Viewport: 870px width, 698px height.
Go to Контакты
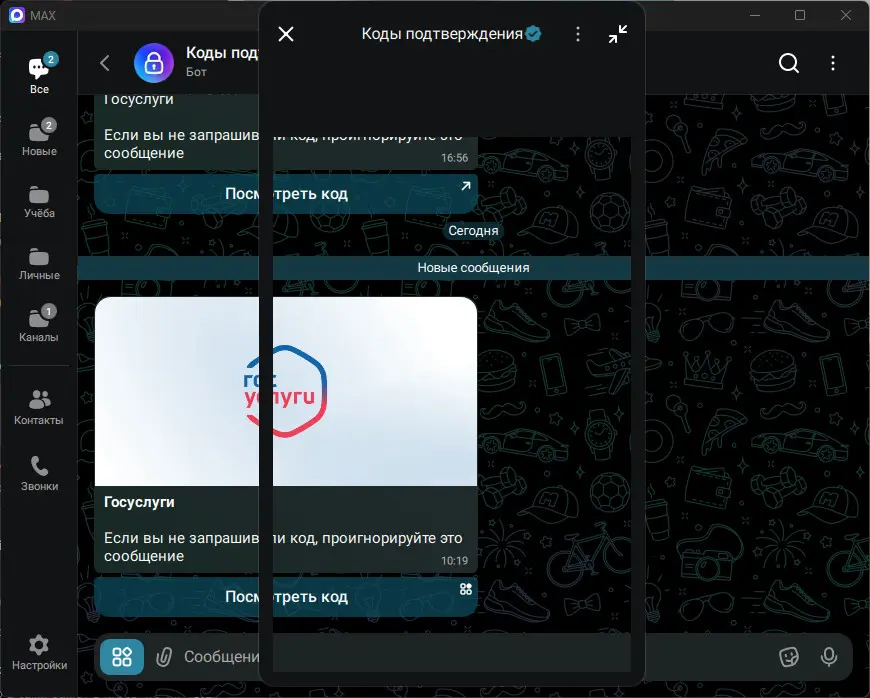pyautogui.click(x=39, y=407)
